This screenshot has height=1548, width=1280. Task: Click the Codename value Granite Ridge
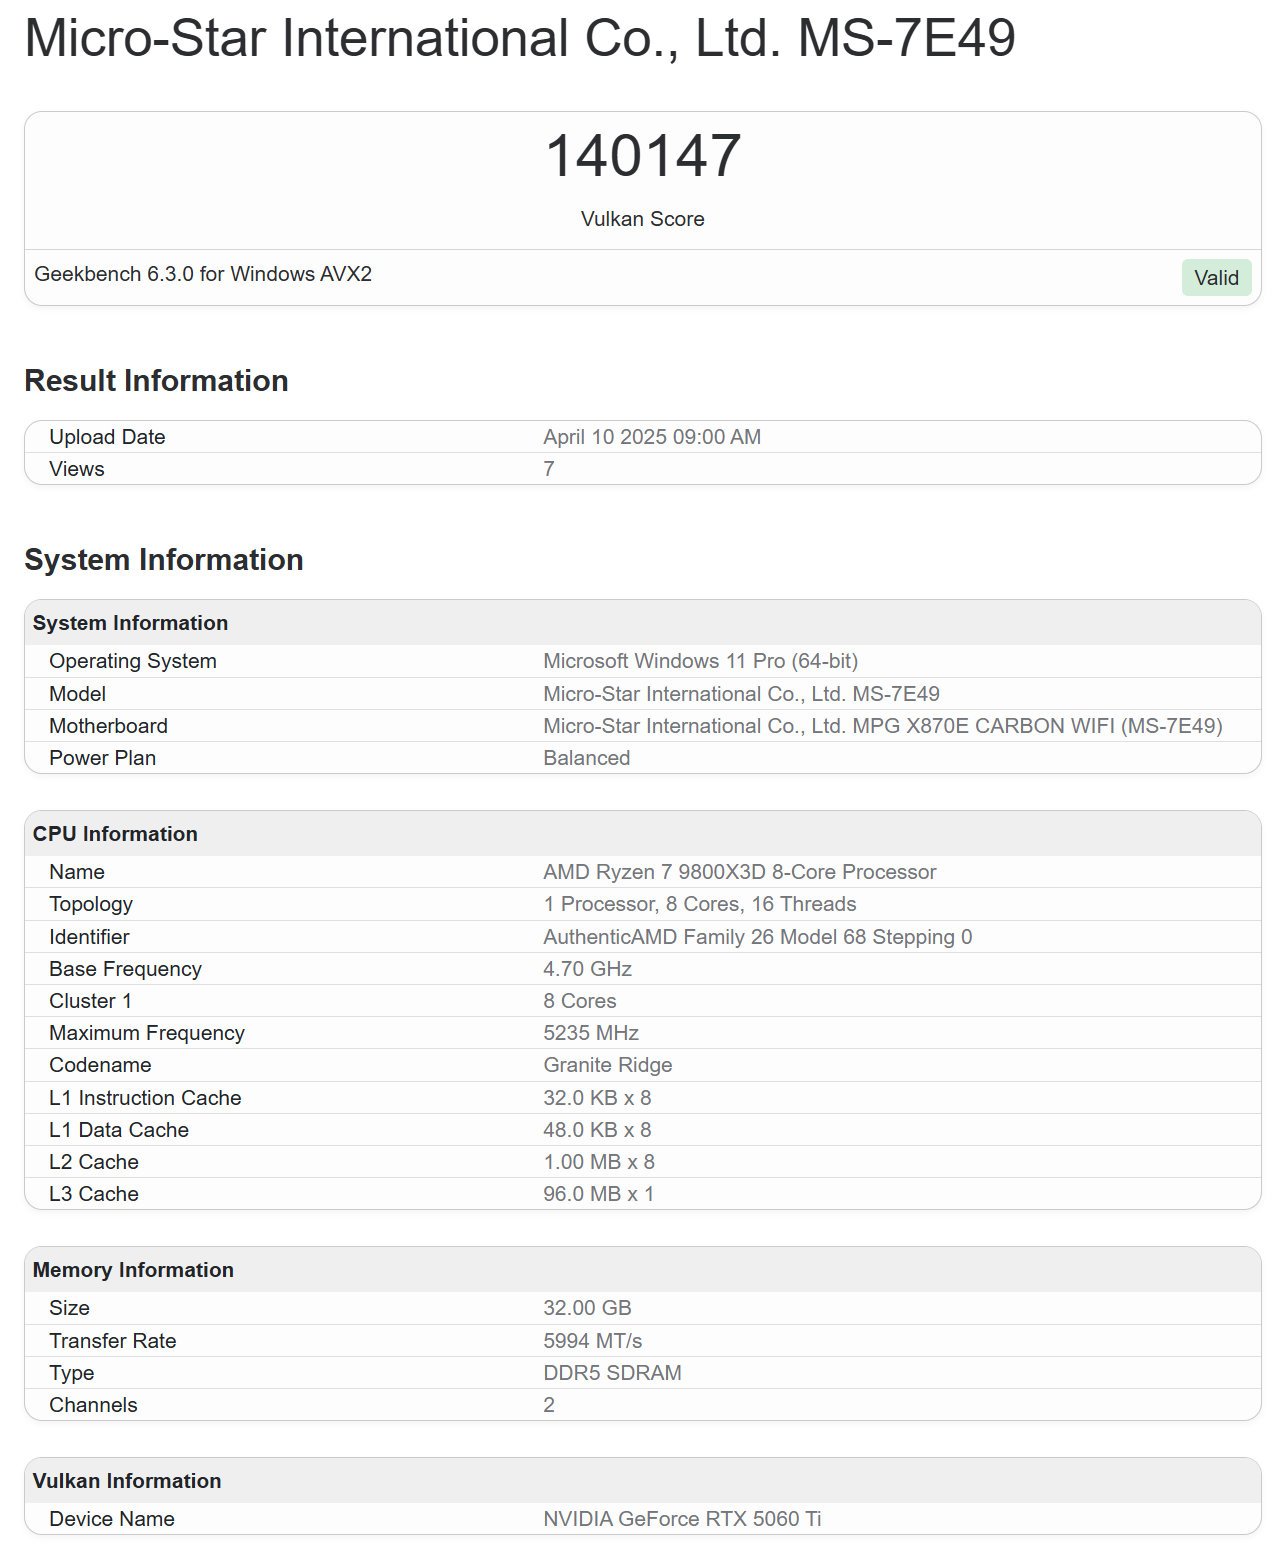coord(606,1065)
